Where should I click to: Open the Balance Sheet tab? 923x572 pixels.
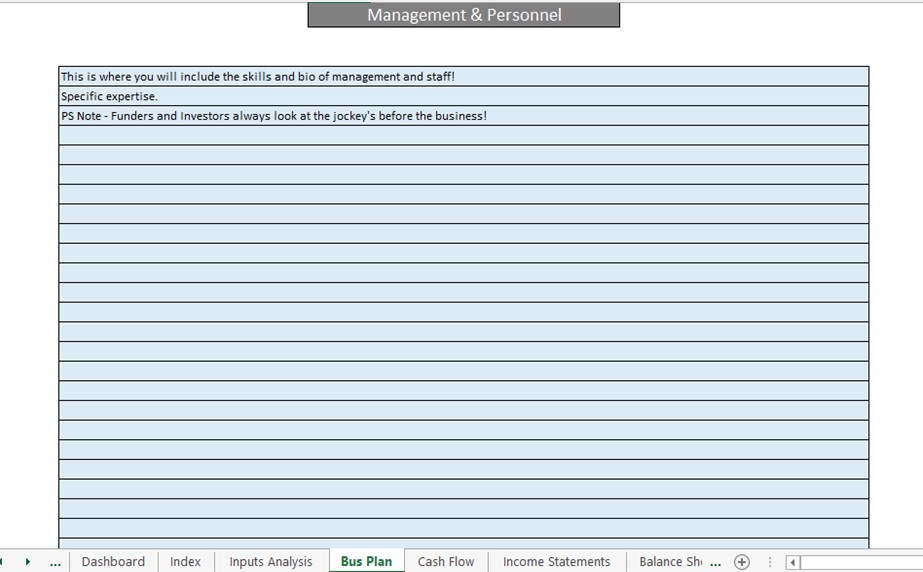[670, 561]
